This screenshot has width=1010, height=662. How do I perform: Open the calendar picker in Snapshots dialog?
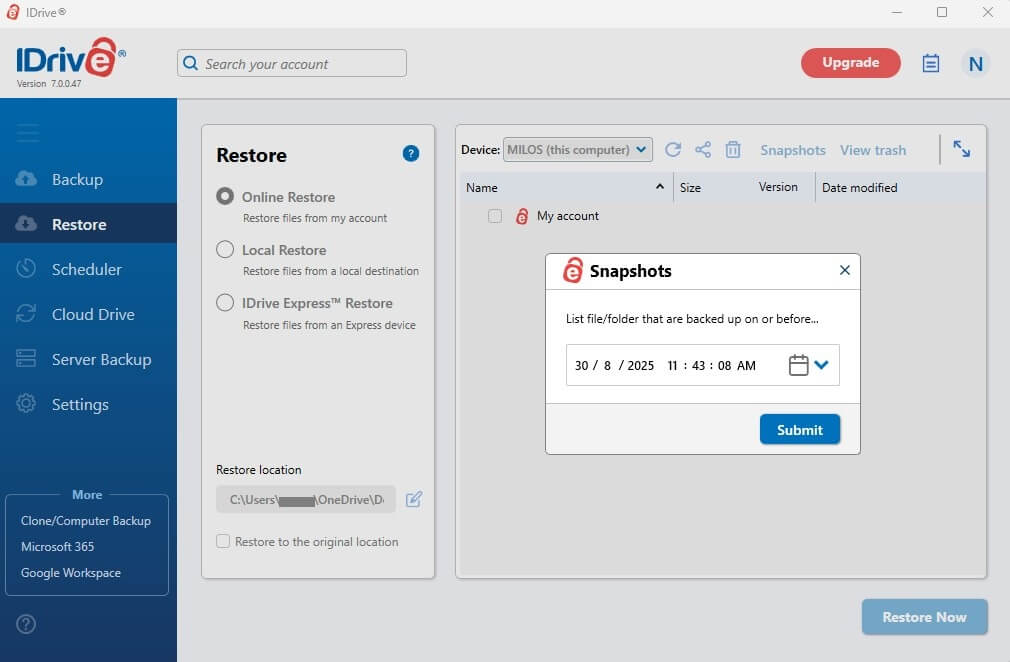tap(798, 365)
